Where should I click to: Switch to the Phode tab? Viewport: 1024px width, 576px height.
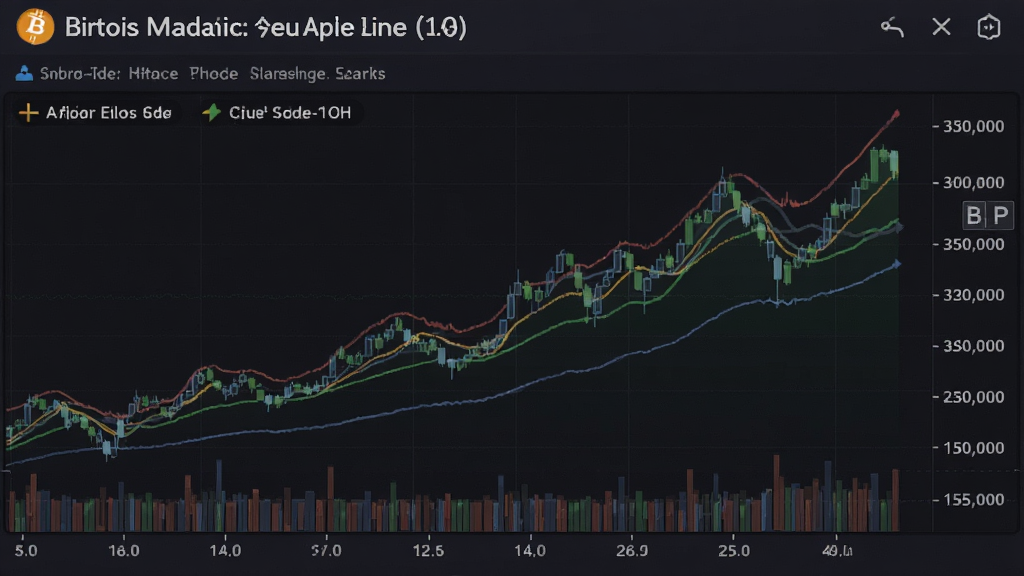[x=214, y=74]
